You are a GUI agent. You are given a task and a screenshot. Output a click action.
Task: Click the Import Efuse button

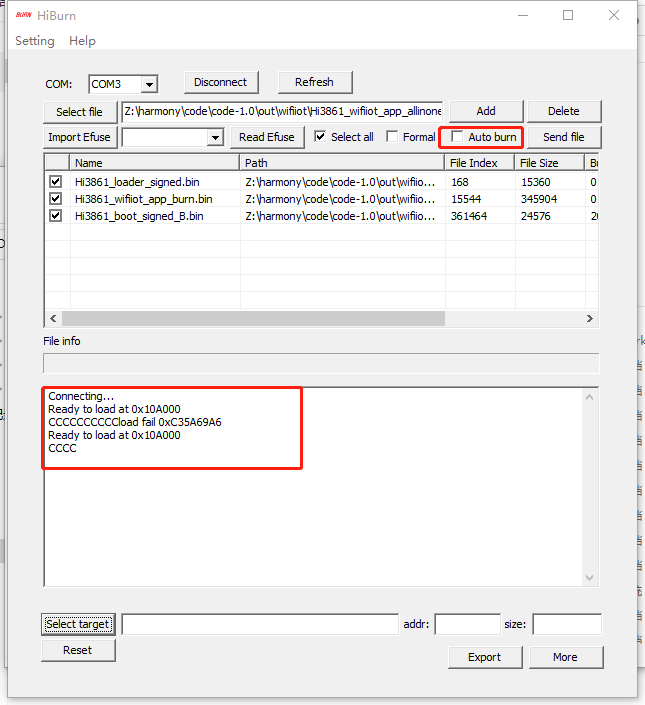[80, 137]
